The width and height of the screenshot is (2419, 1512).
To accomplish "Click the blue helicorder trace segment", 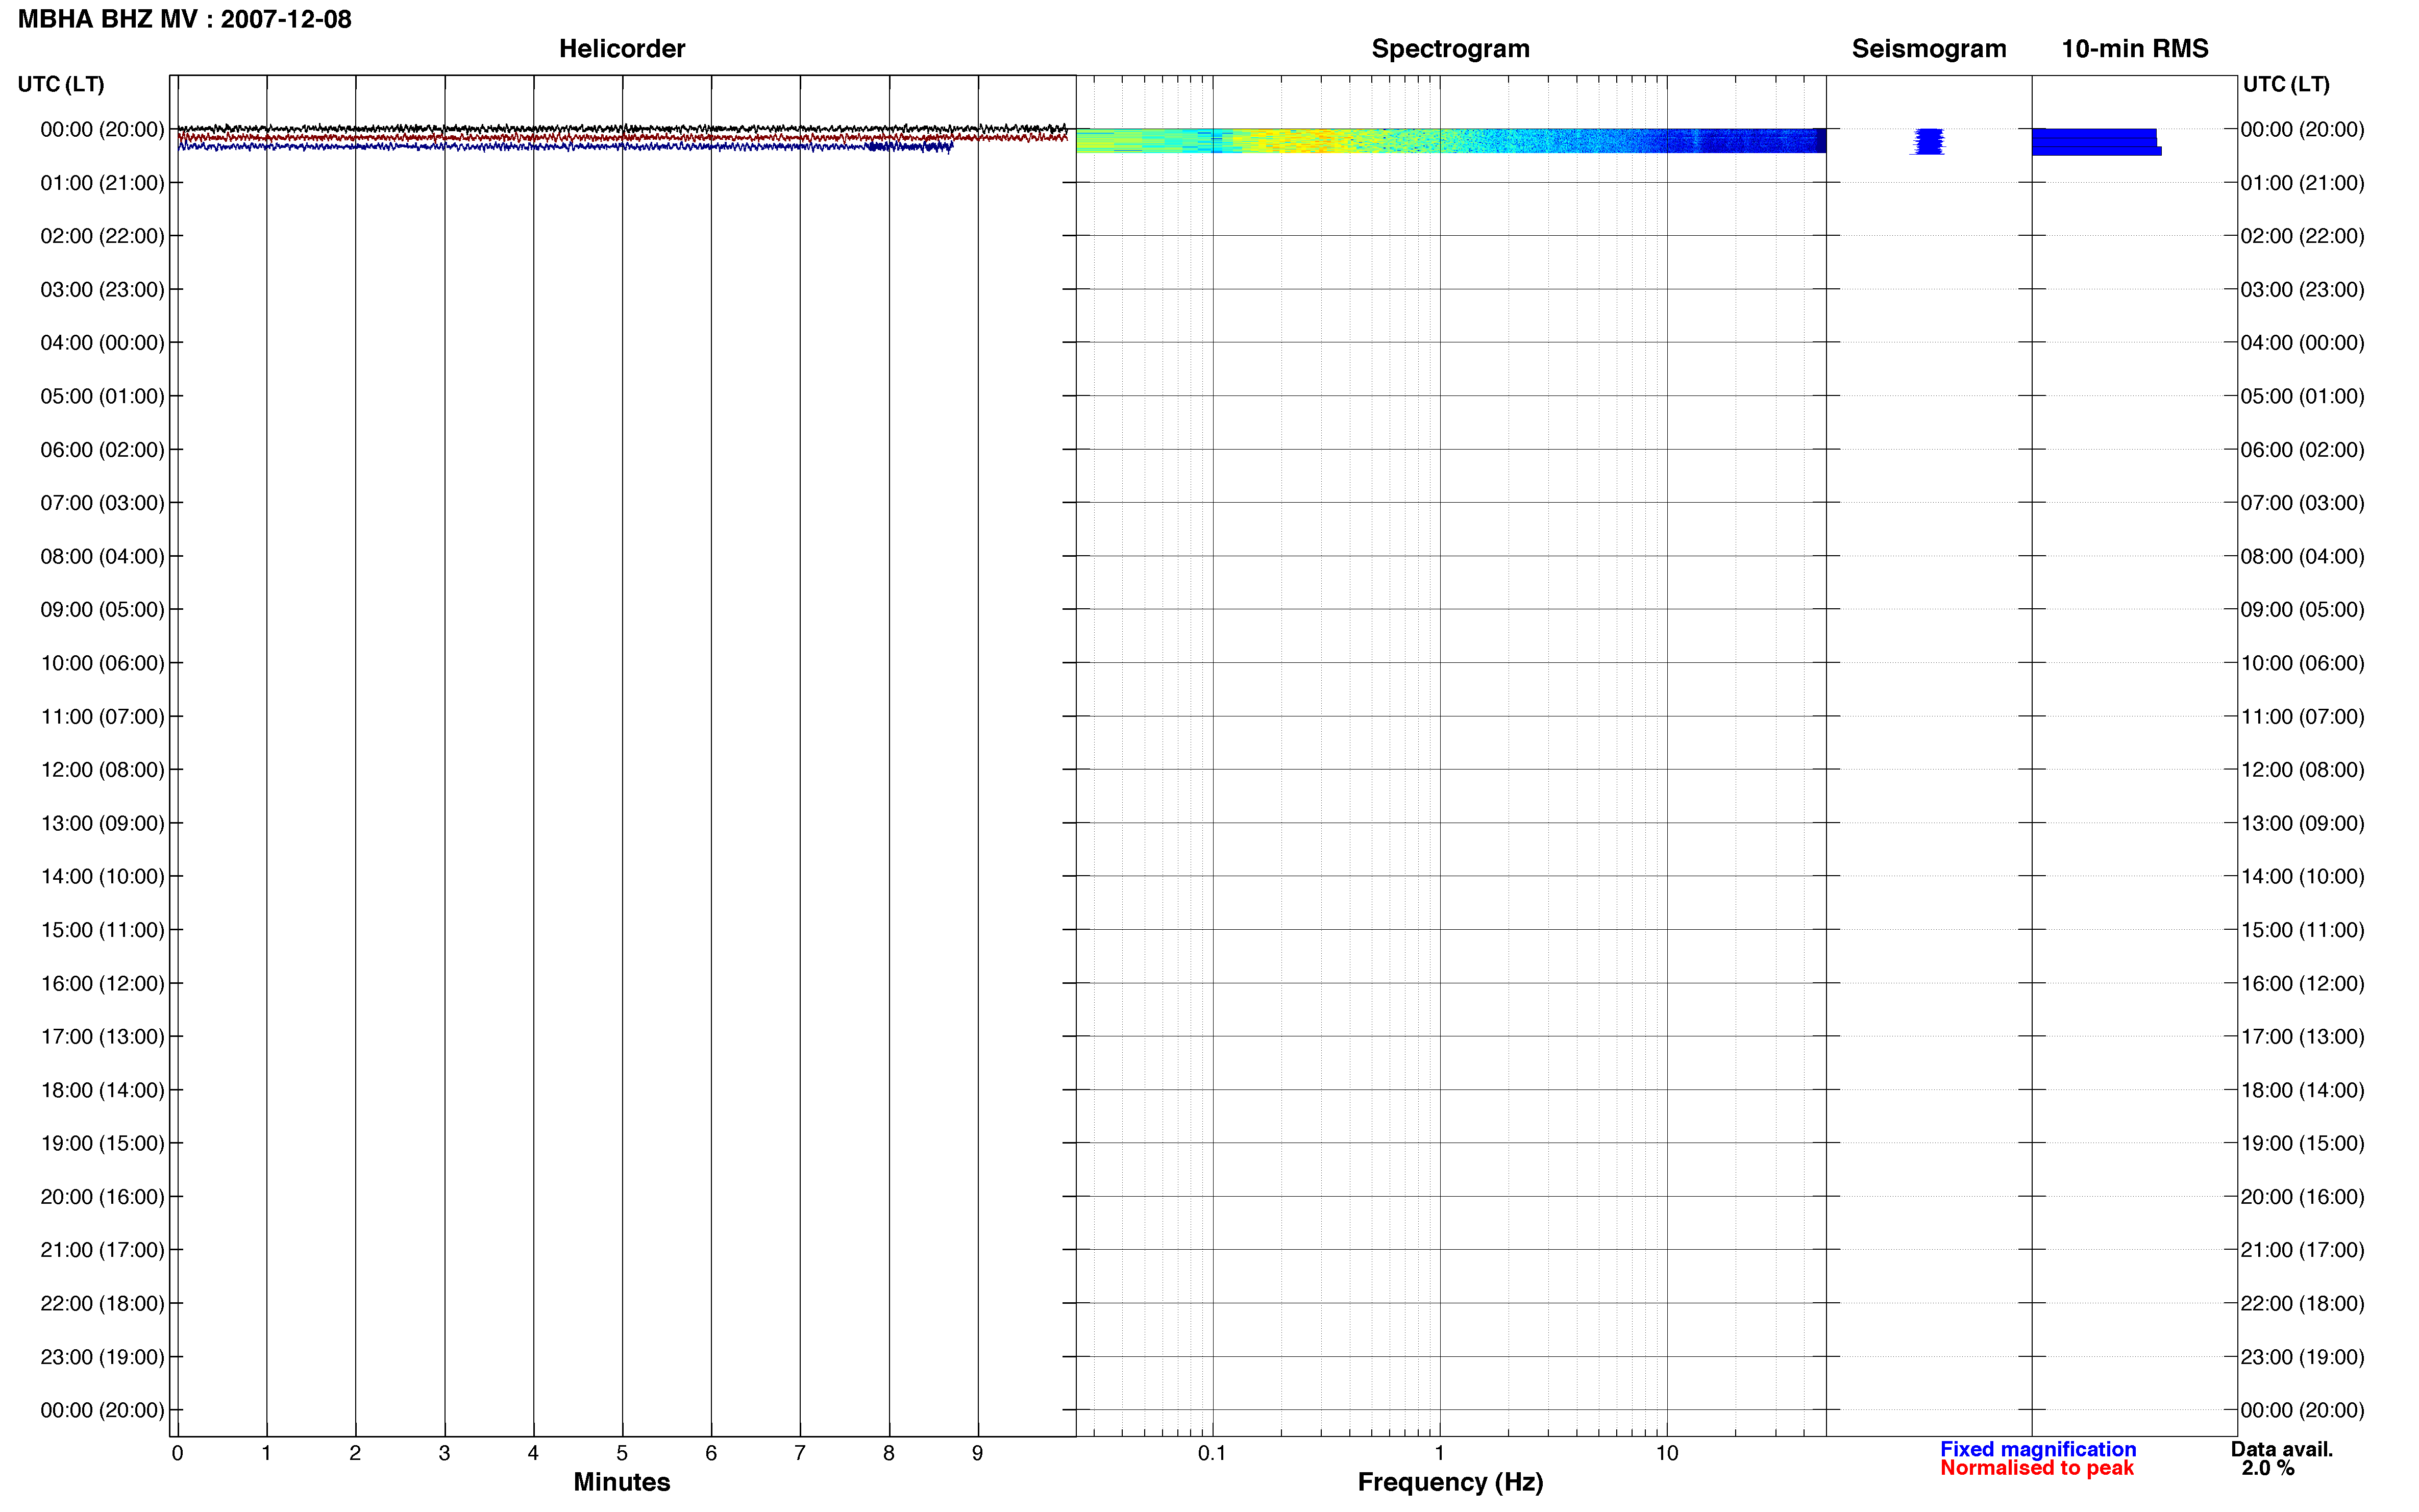I will (565, 147).
